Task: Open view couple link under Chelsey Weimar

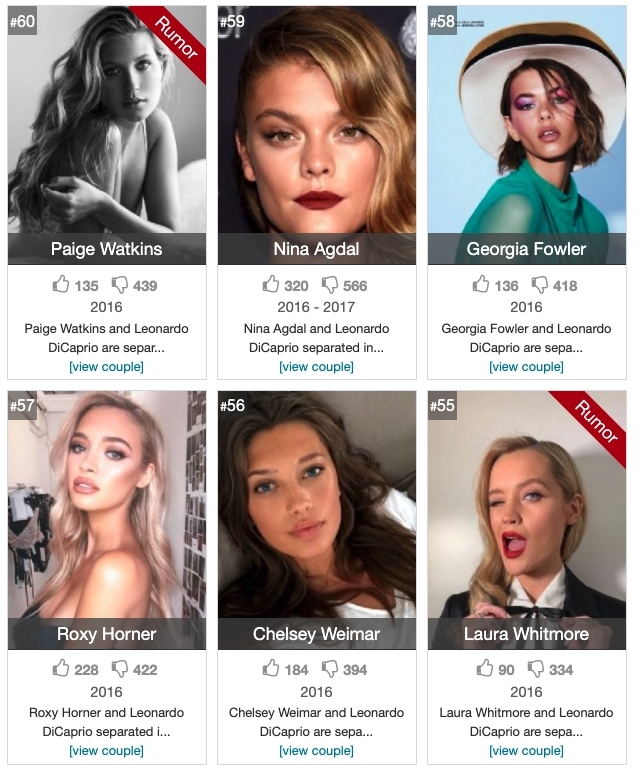Action: coord(316,751)
